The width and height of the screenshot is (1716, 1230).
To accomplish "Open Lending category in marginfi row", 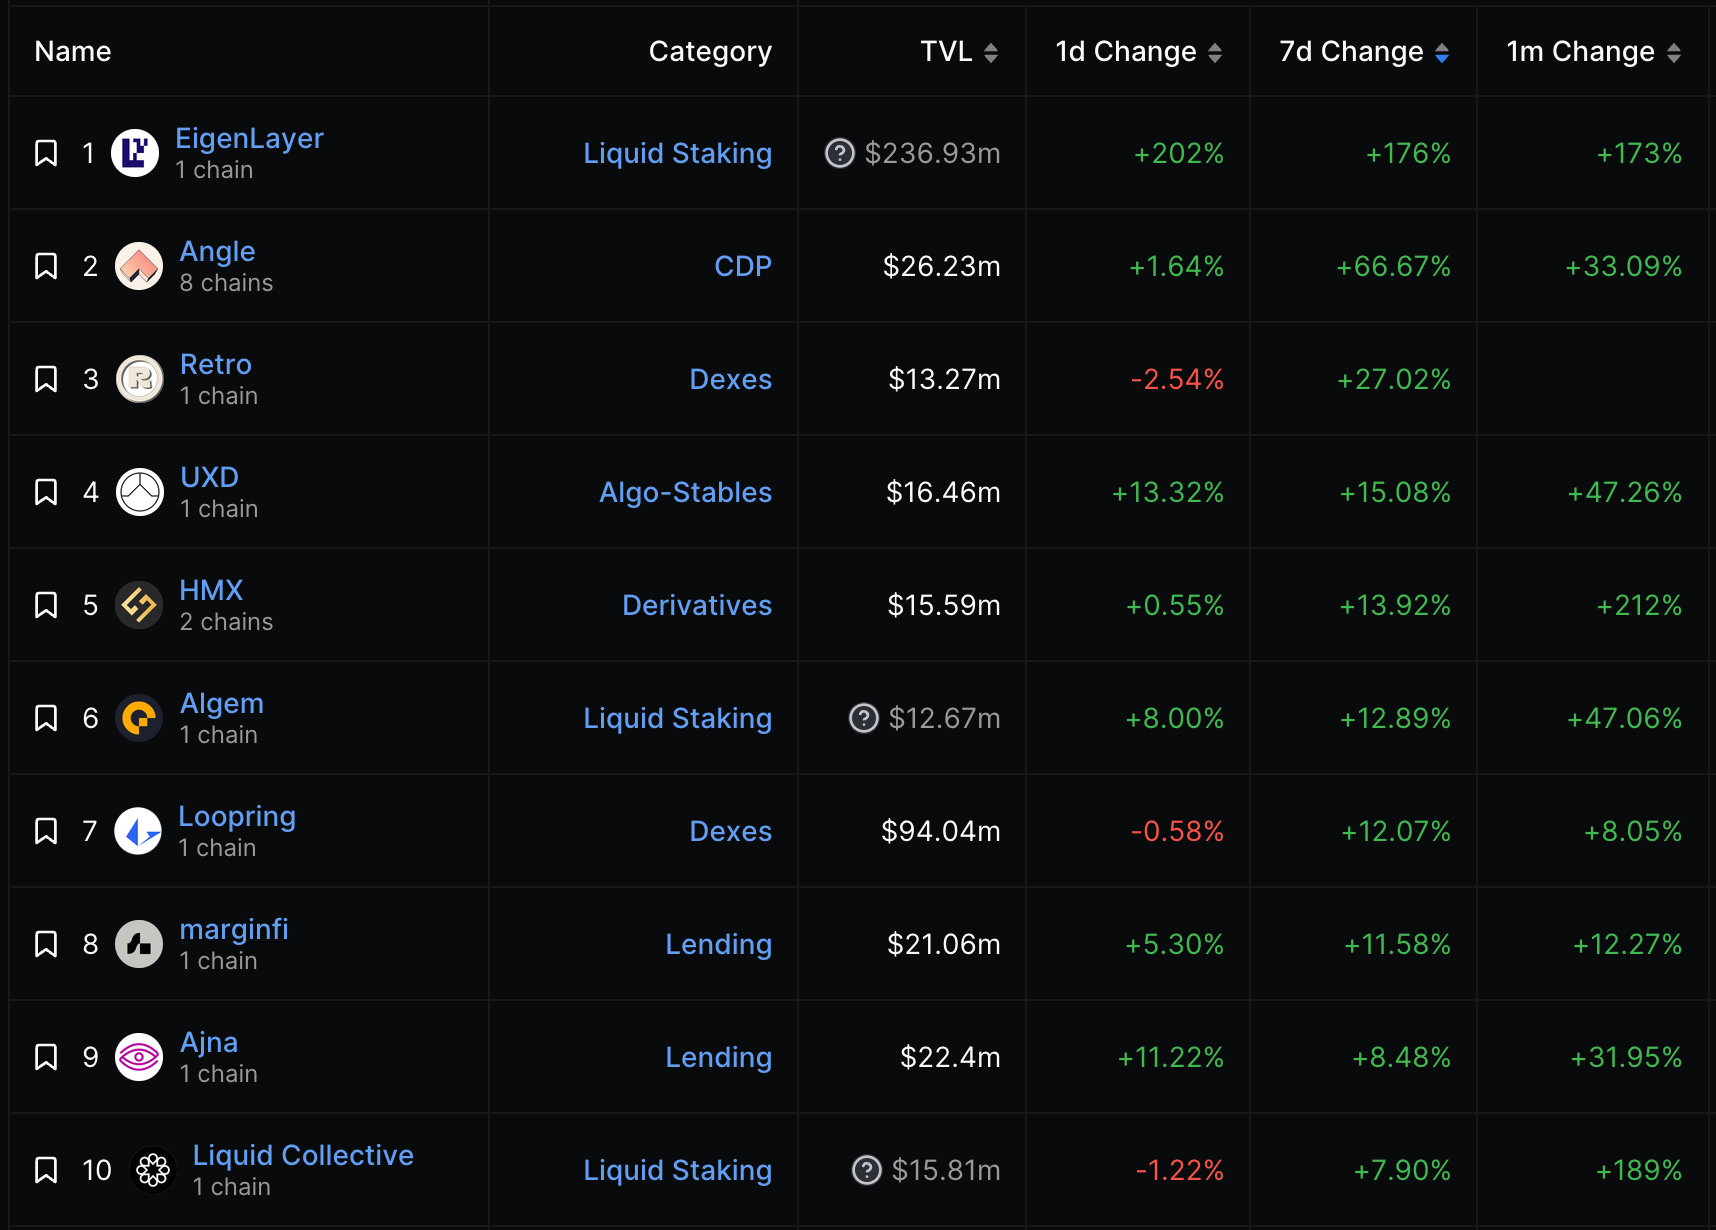I will (718, 944).
